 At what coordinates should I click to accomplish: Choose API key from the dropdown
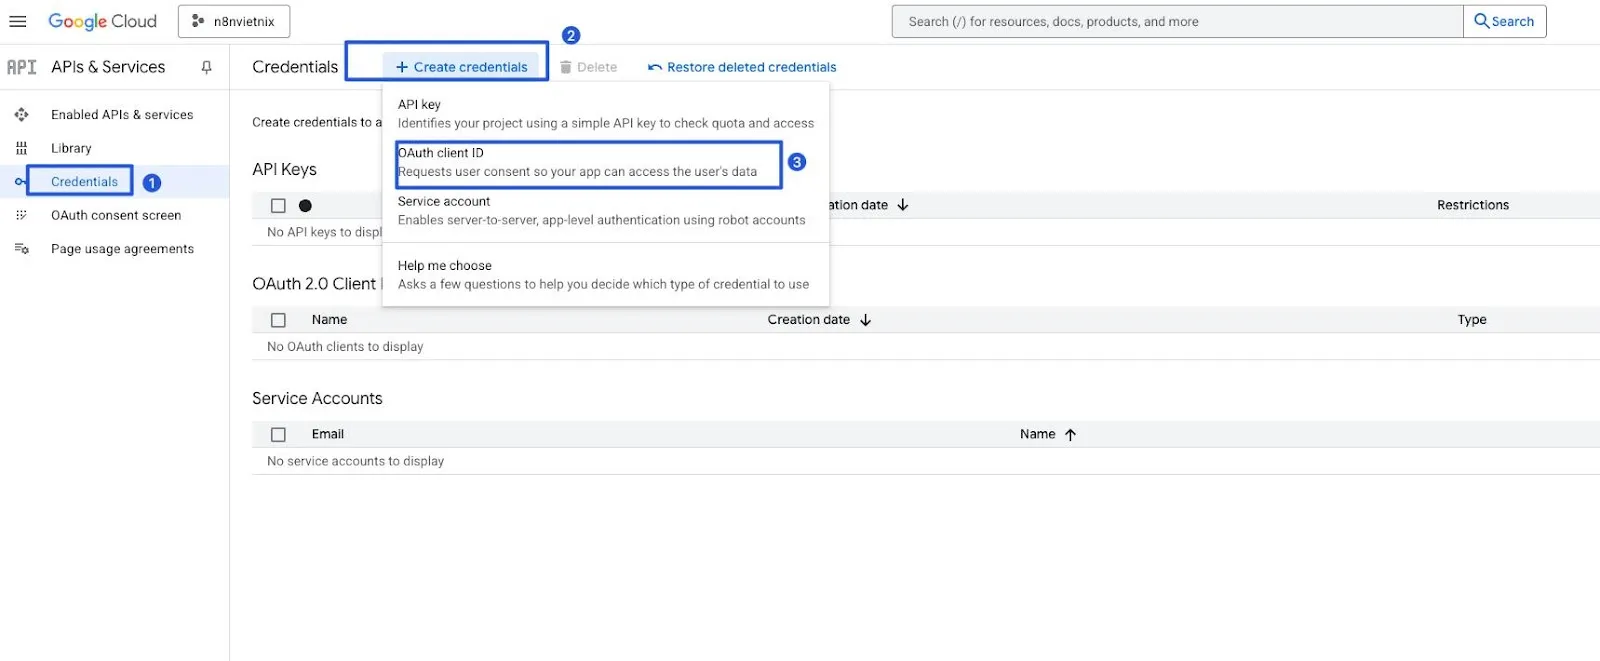pyautogui.click(x=606, y=113)
